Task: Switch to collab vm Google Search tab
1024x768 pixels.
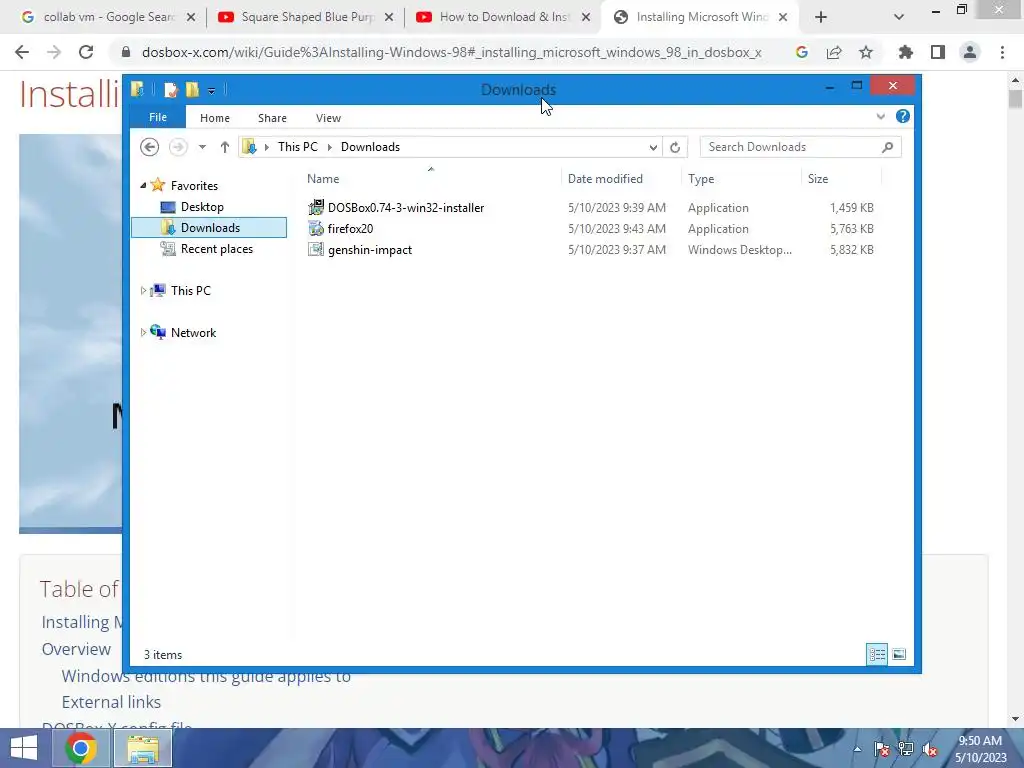Action: (108, 17)
